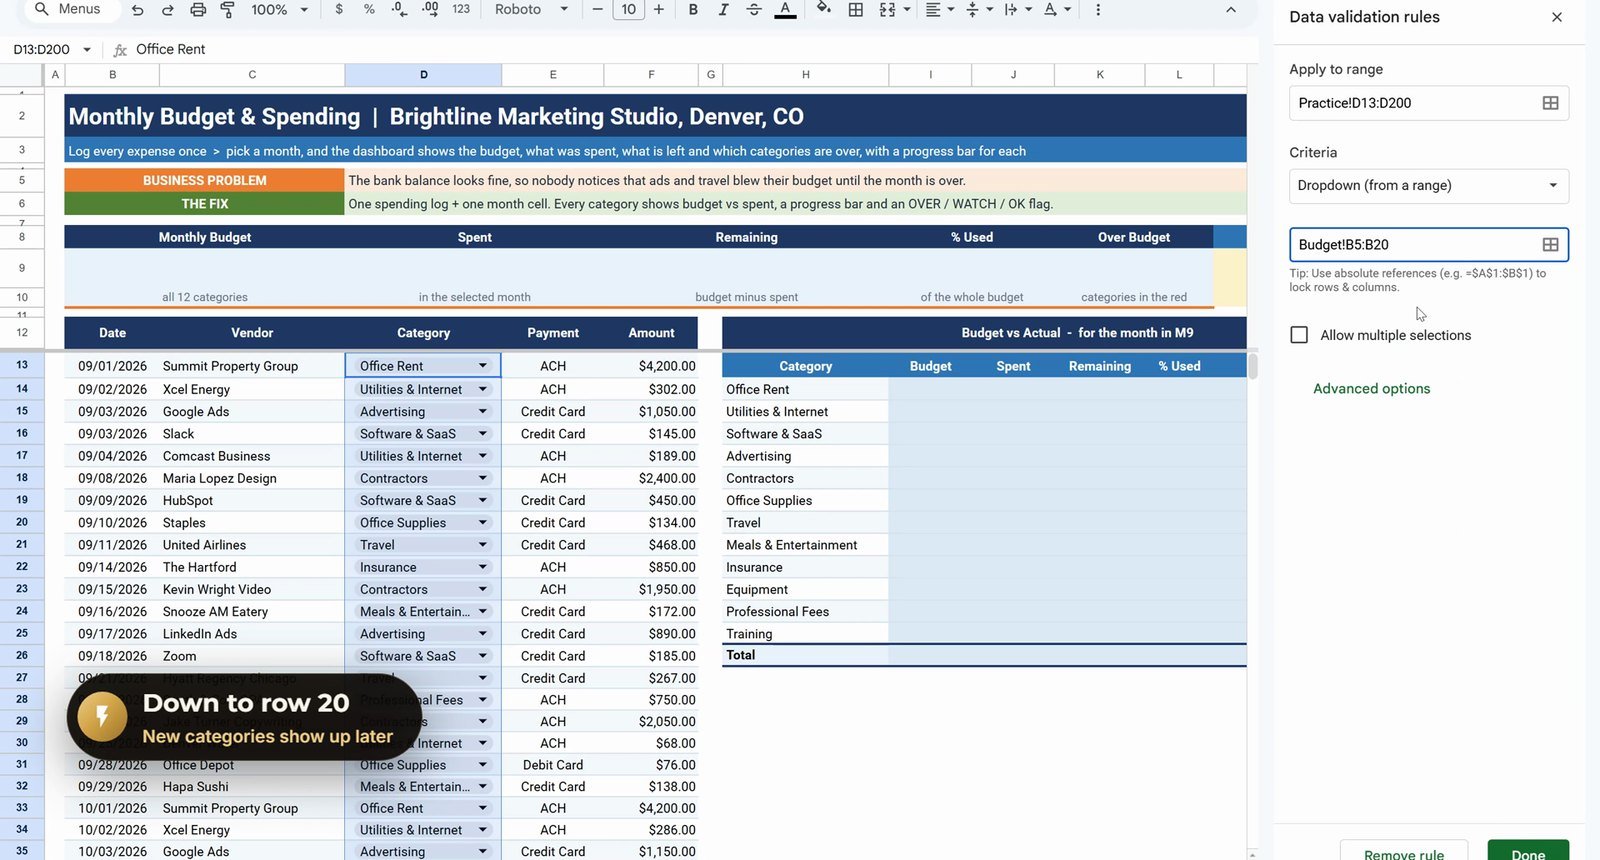Open Office Rent dropdown in row 13
This screenshot has width=1600, height=860.
tap(483, 366)
